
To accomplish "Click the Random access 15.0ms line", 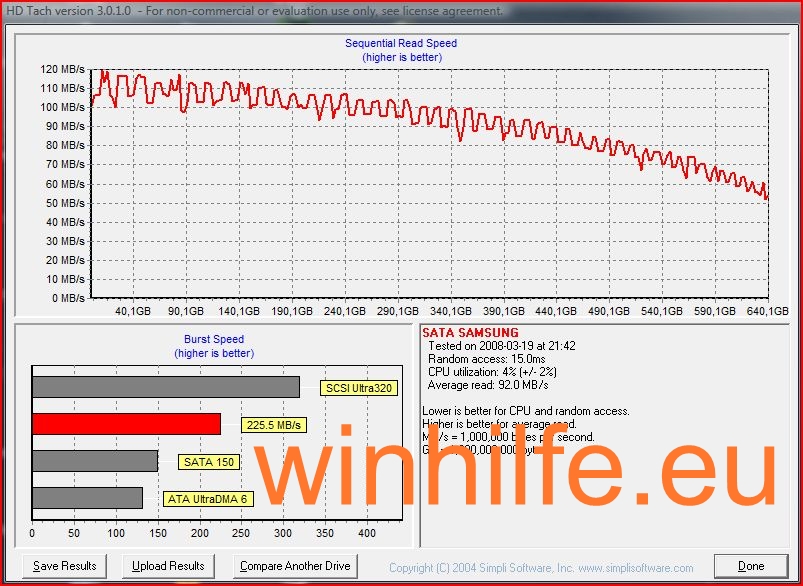I will point(487,359).
